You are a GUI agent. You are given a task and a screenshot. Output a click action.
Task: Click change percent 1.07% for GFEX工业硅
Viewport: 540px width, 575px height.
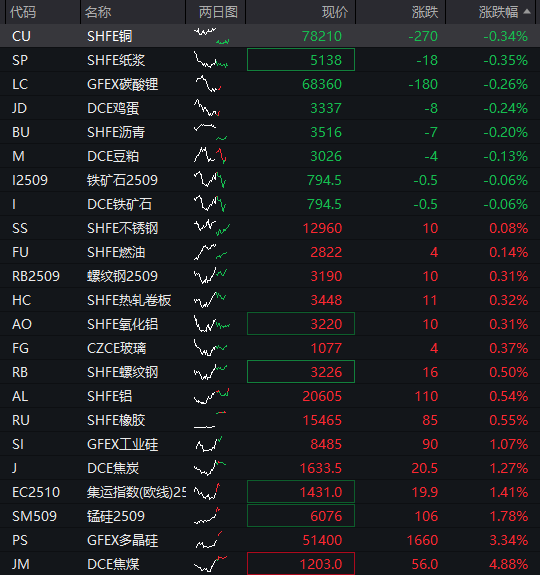[x=509, y=444]
